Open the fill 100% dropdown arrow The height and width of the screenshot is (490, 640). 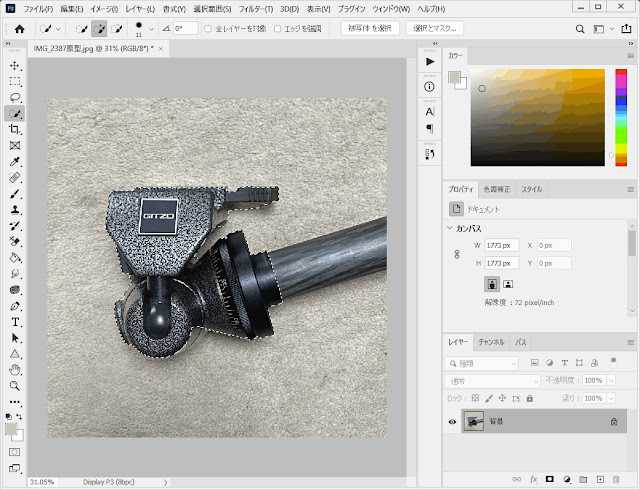tap(611, 398)
